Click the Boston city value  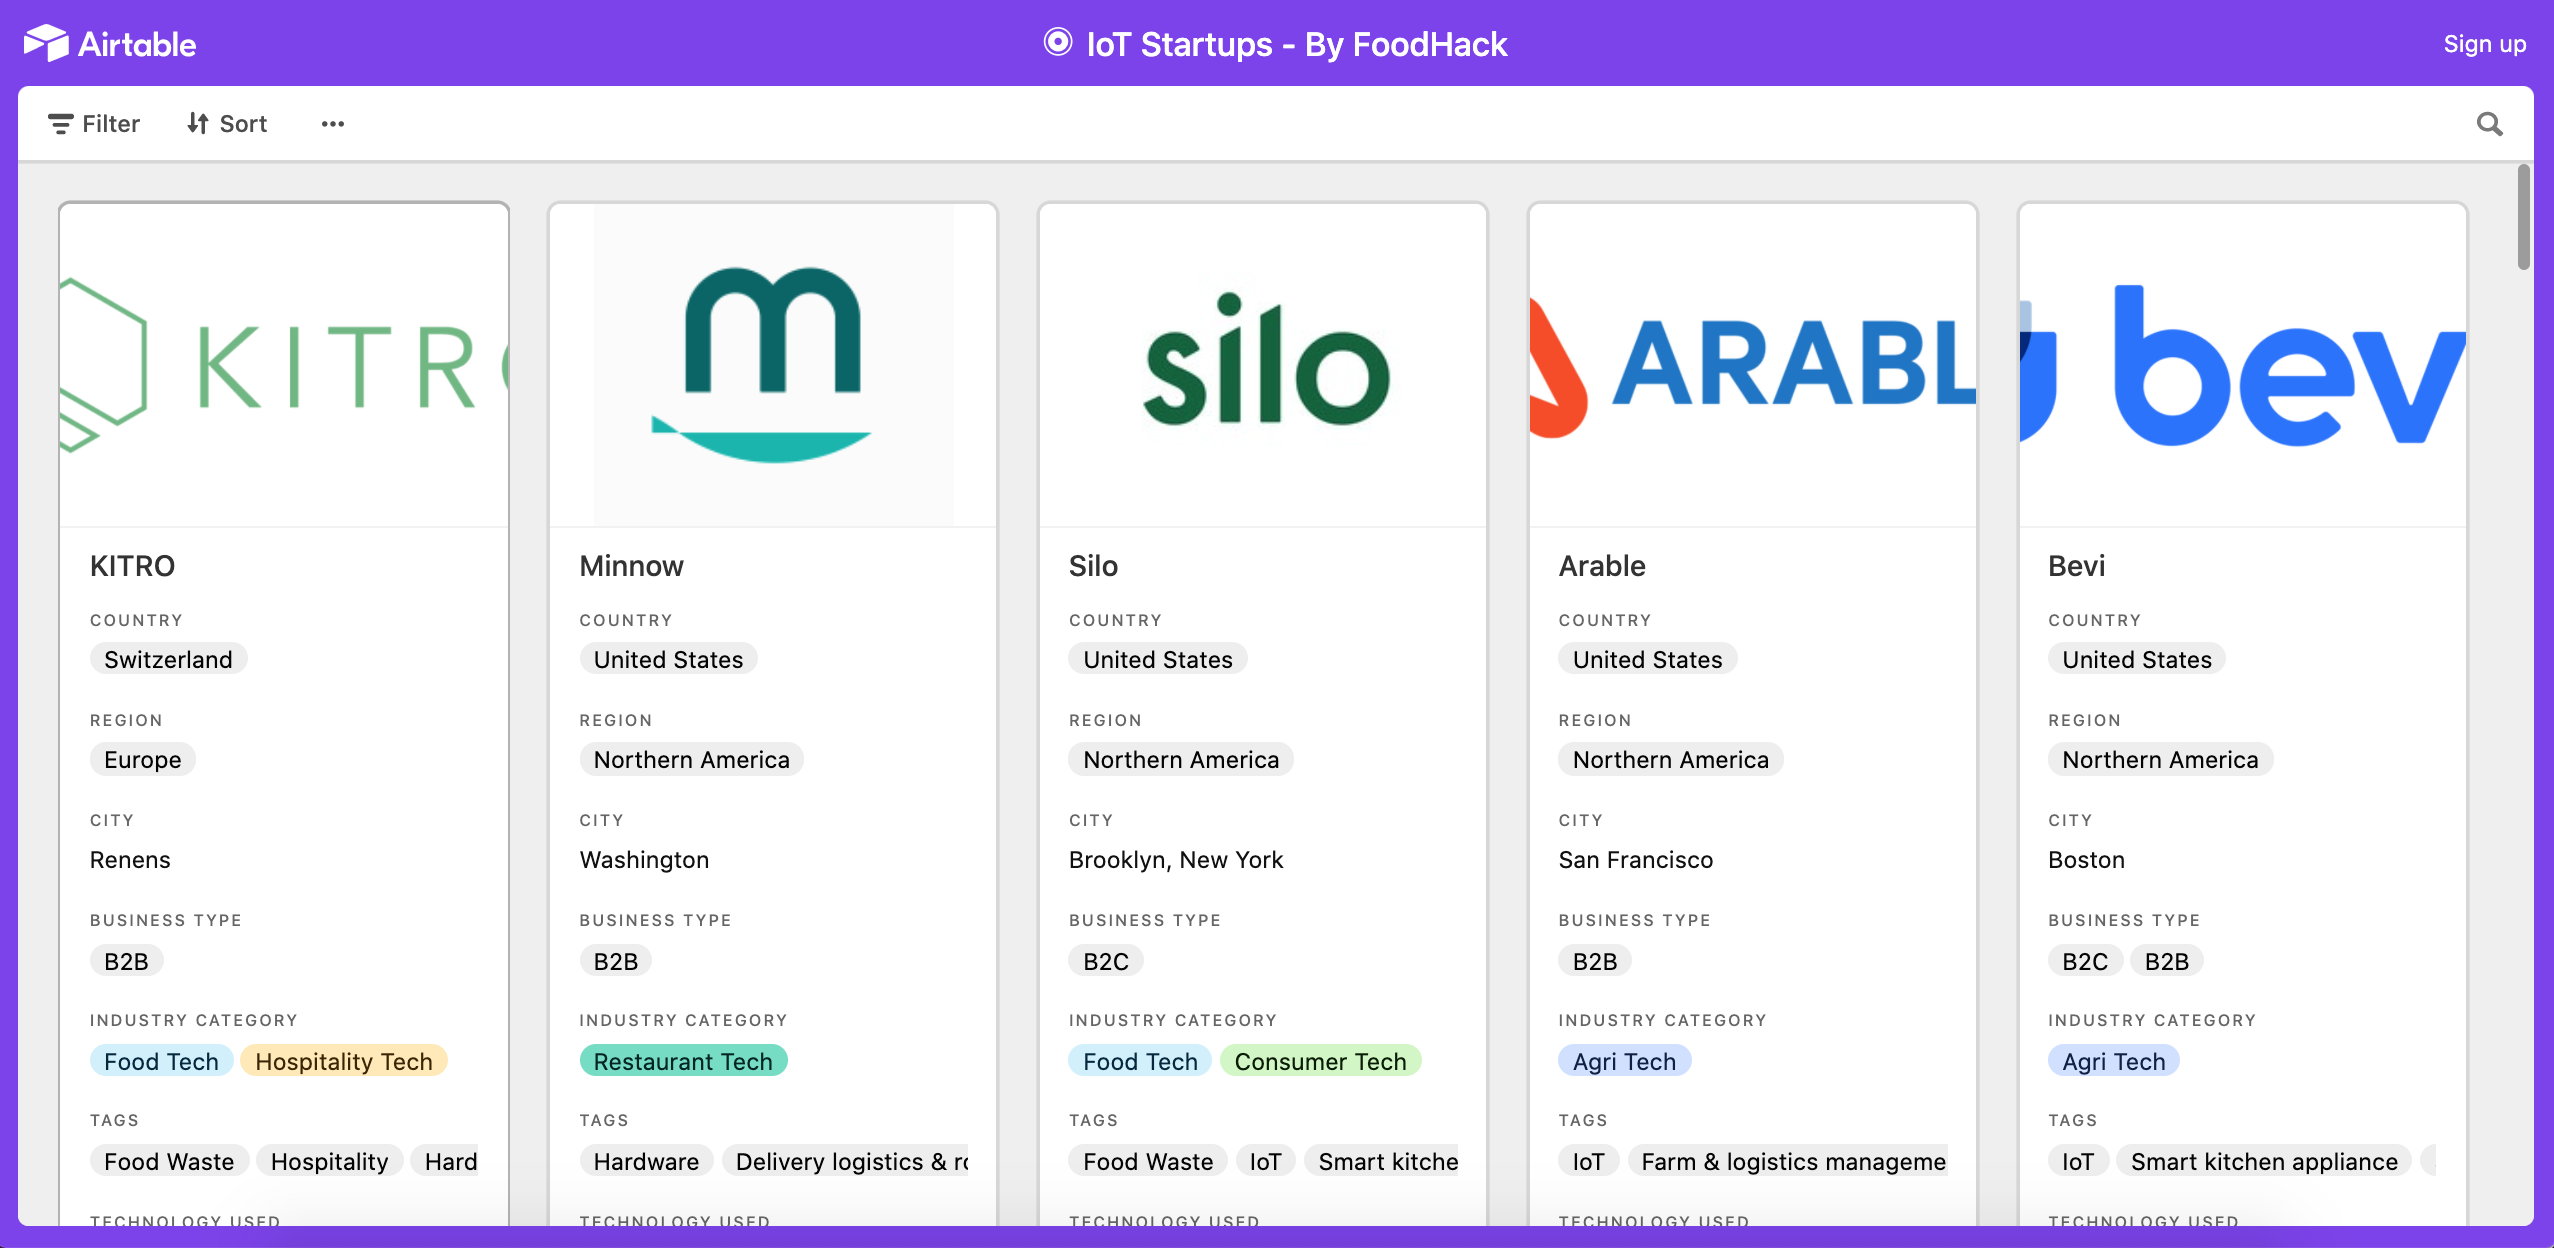click(2086, 860)
